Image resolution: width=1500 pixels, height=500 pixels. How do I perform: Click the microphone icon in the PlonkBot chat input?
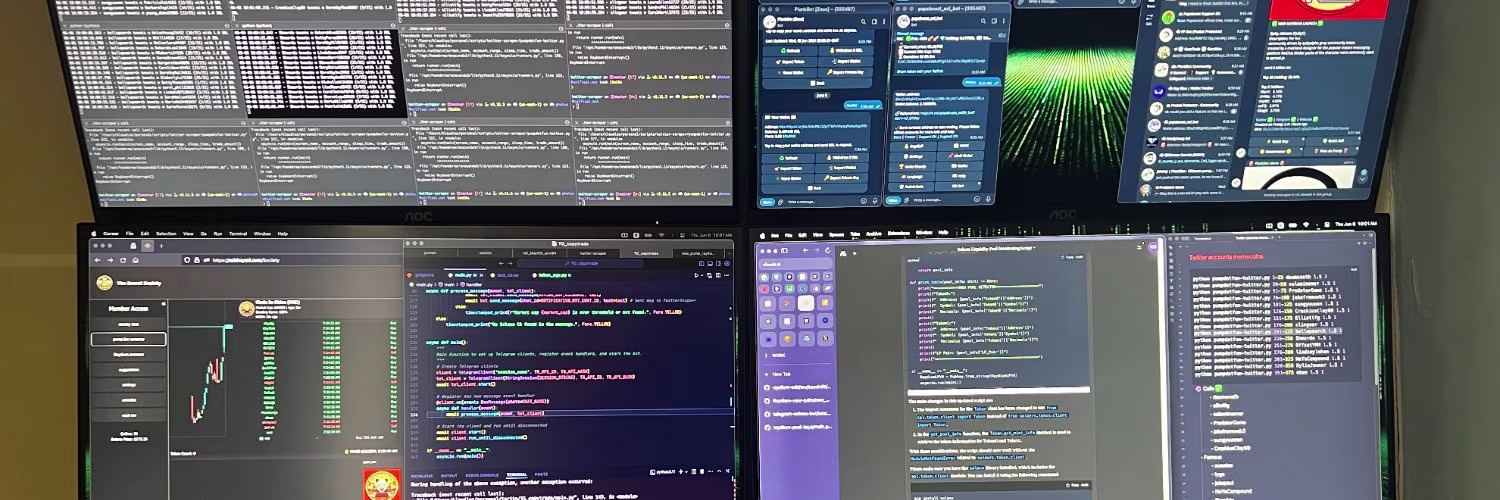pyautogui.click(x=875, y=201)
